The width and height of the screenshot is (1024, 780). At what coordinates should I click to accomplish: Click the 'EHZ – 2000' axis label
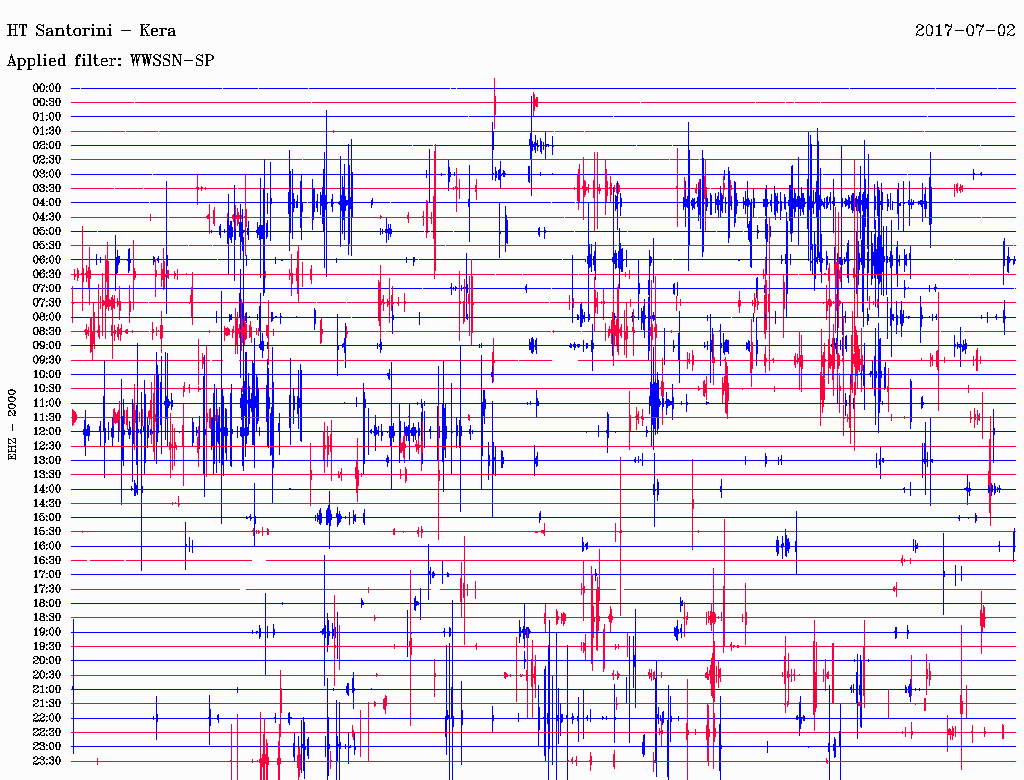click(x=12, y=425)
